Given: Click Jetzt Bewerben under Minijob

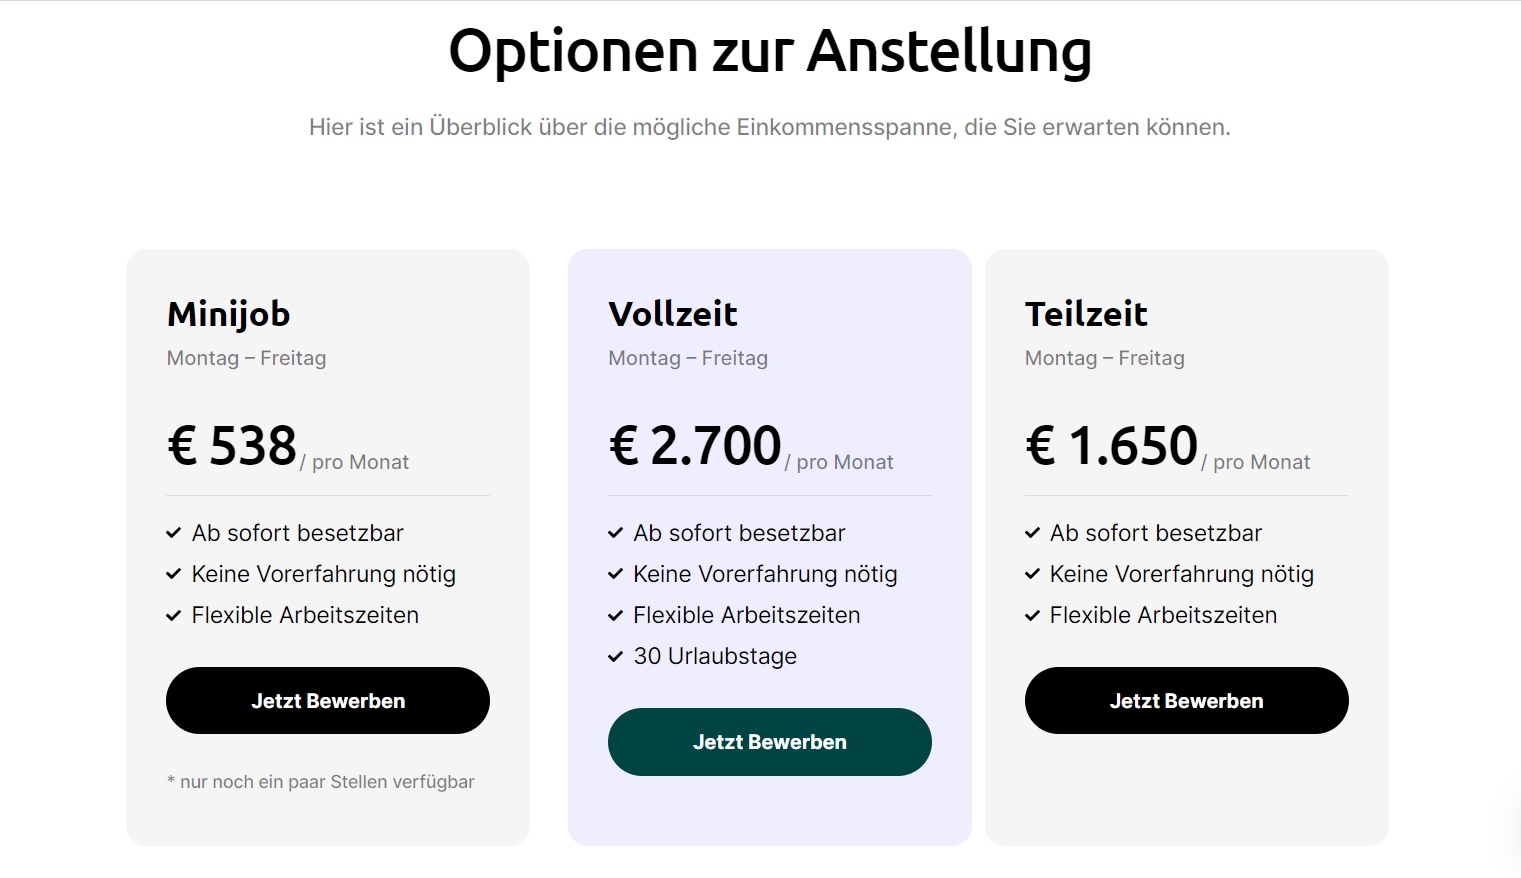Looking at the screenshot, I should [328, 700].
